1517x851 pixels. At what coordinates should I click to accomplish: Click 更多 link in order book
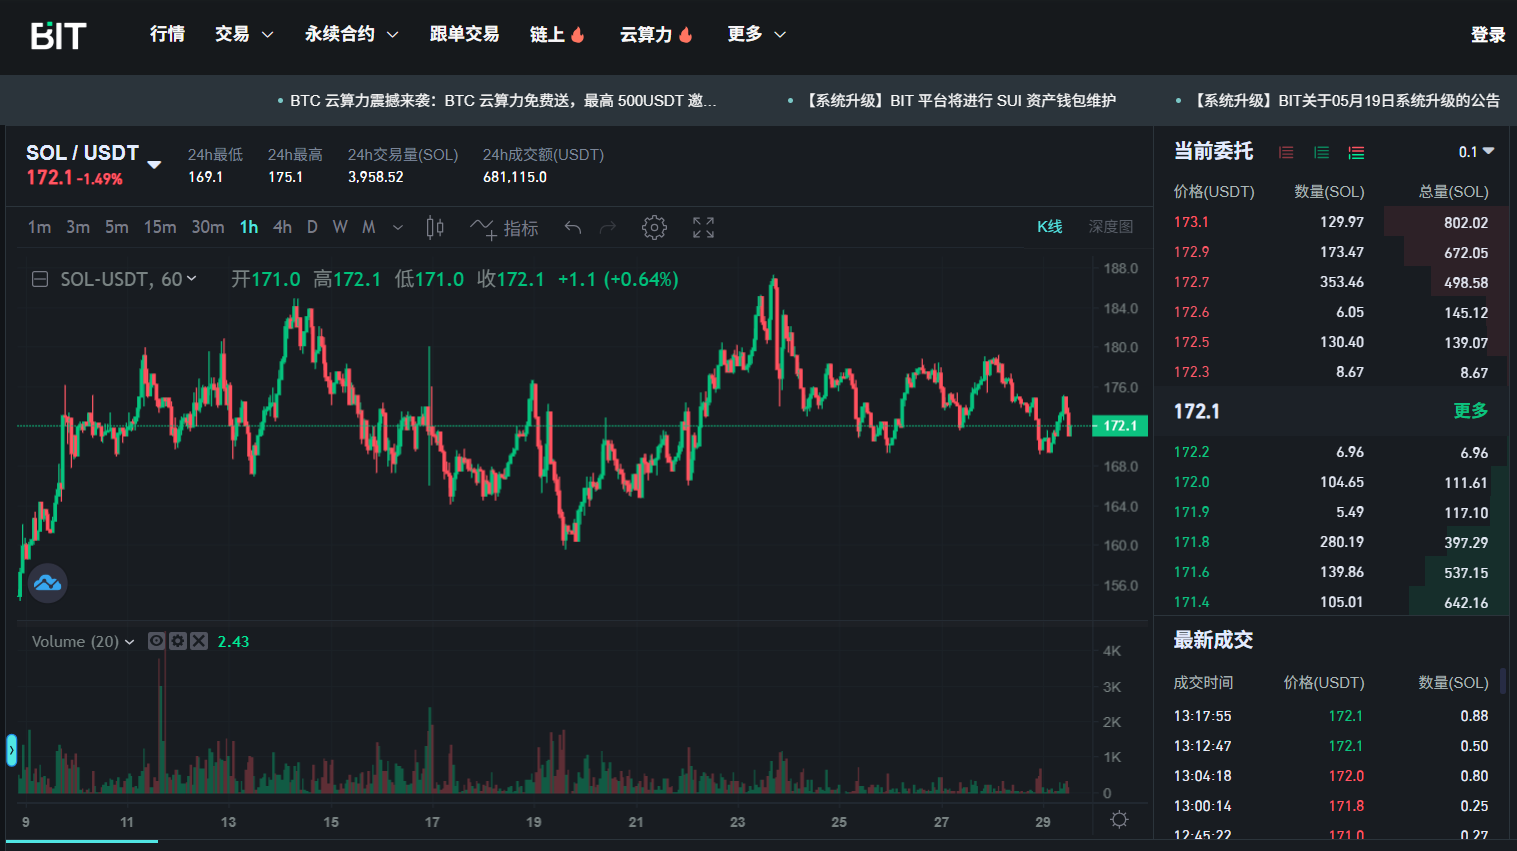coord(1470,411)
